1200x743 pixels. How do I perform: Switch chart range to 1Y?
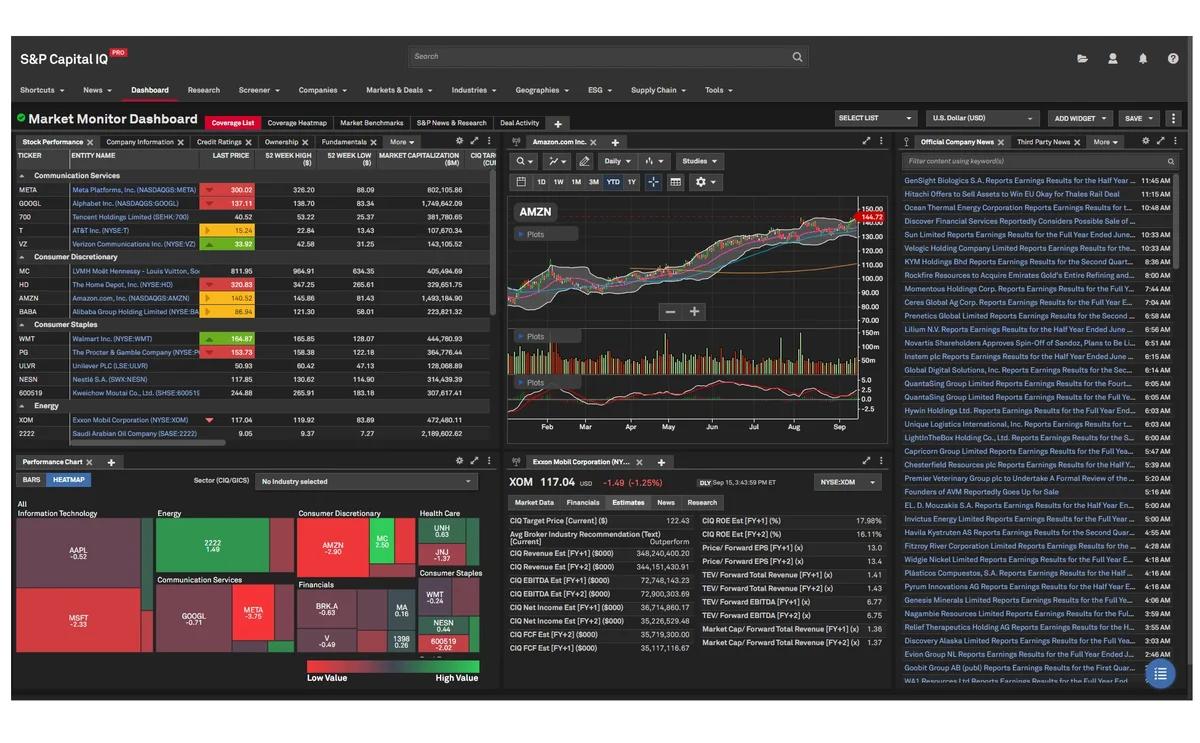click(x=631, y=182)
